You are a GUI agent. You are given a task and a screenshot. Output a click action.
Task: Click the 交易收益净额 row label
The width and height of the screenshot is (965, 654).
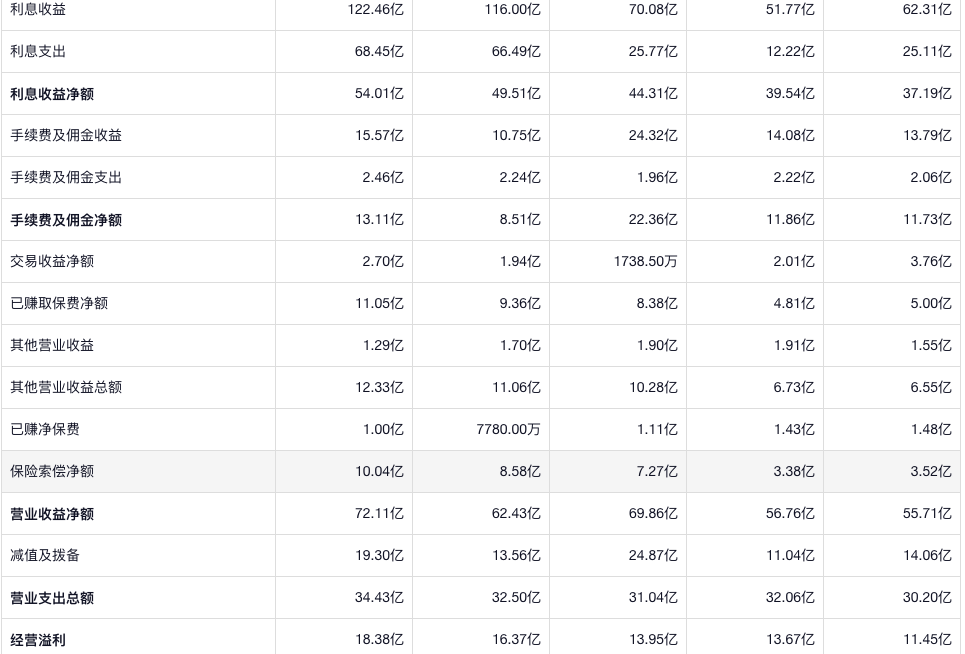[x=52, y=261]
